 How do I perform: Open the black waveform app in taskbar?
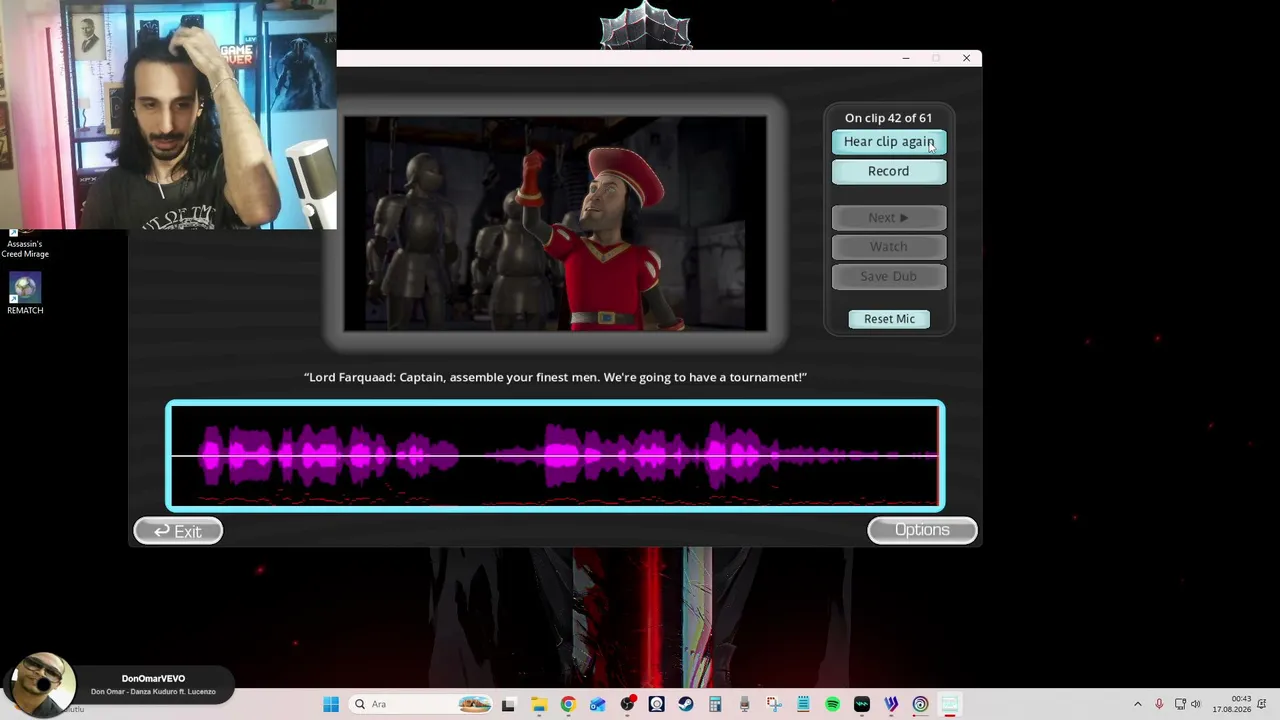(862, 704)
